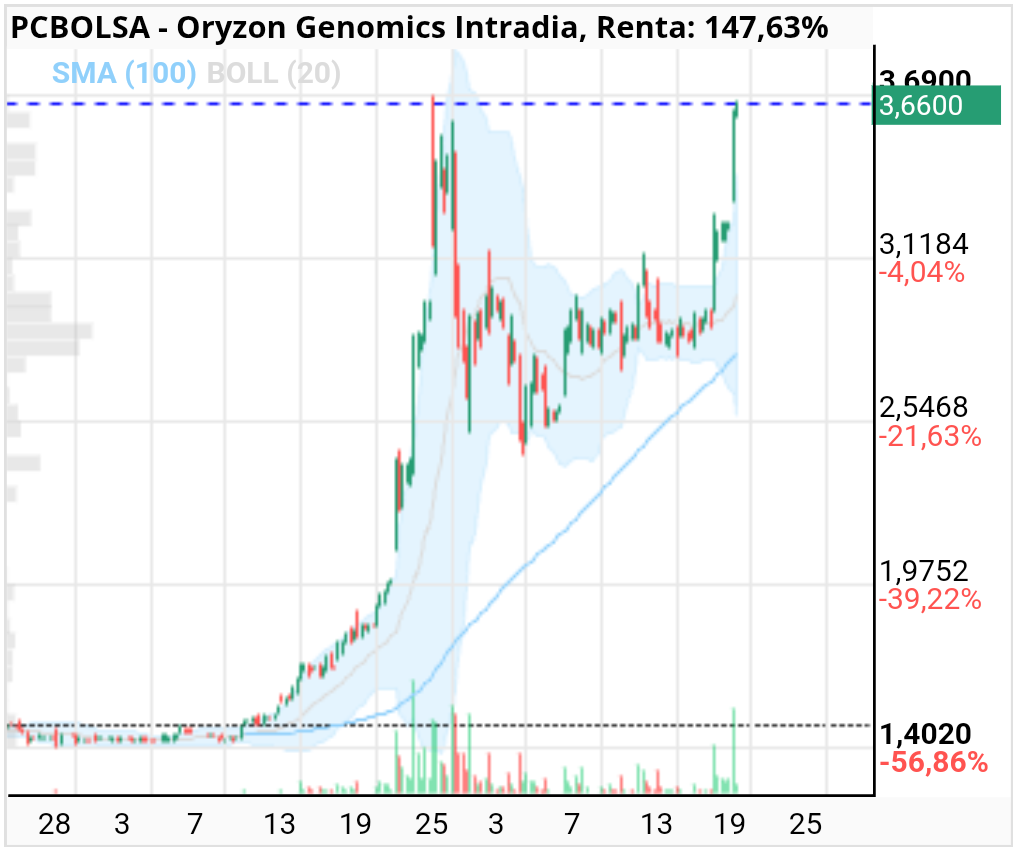The width and height of the screenshot is (1017, 851).
Task: Select the -39,22% axis percentage
Action: (930, 599)
